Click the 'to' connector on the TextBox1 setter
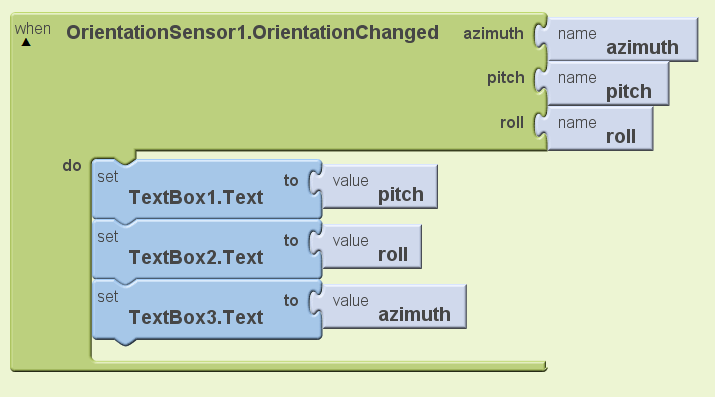 pos(291,180)
